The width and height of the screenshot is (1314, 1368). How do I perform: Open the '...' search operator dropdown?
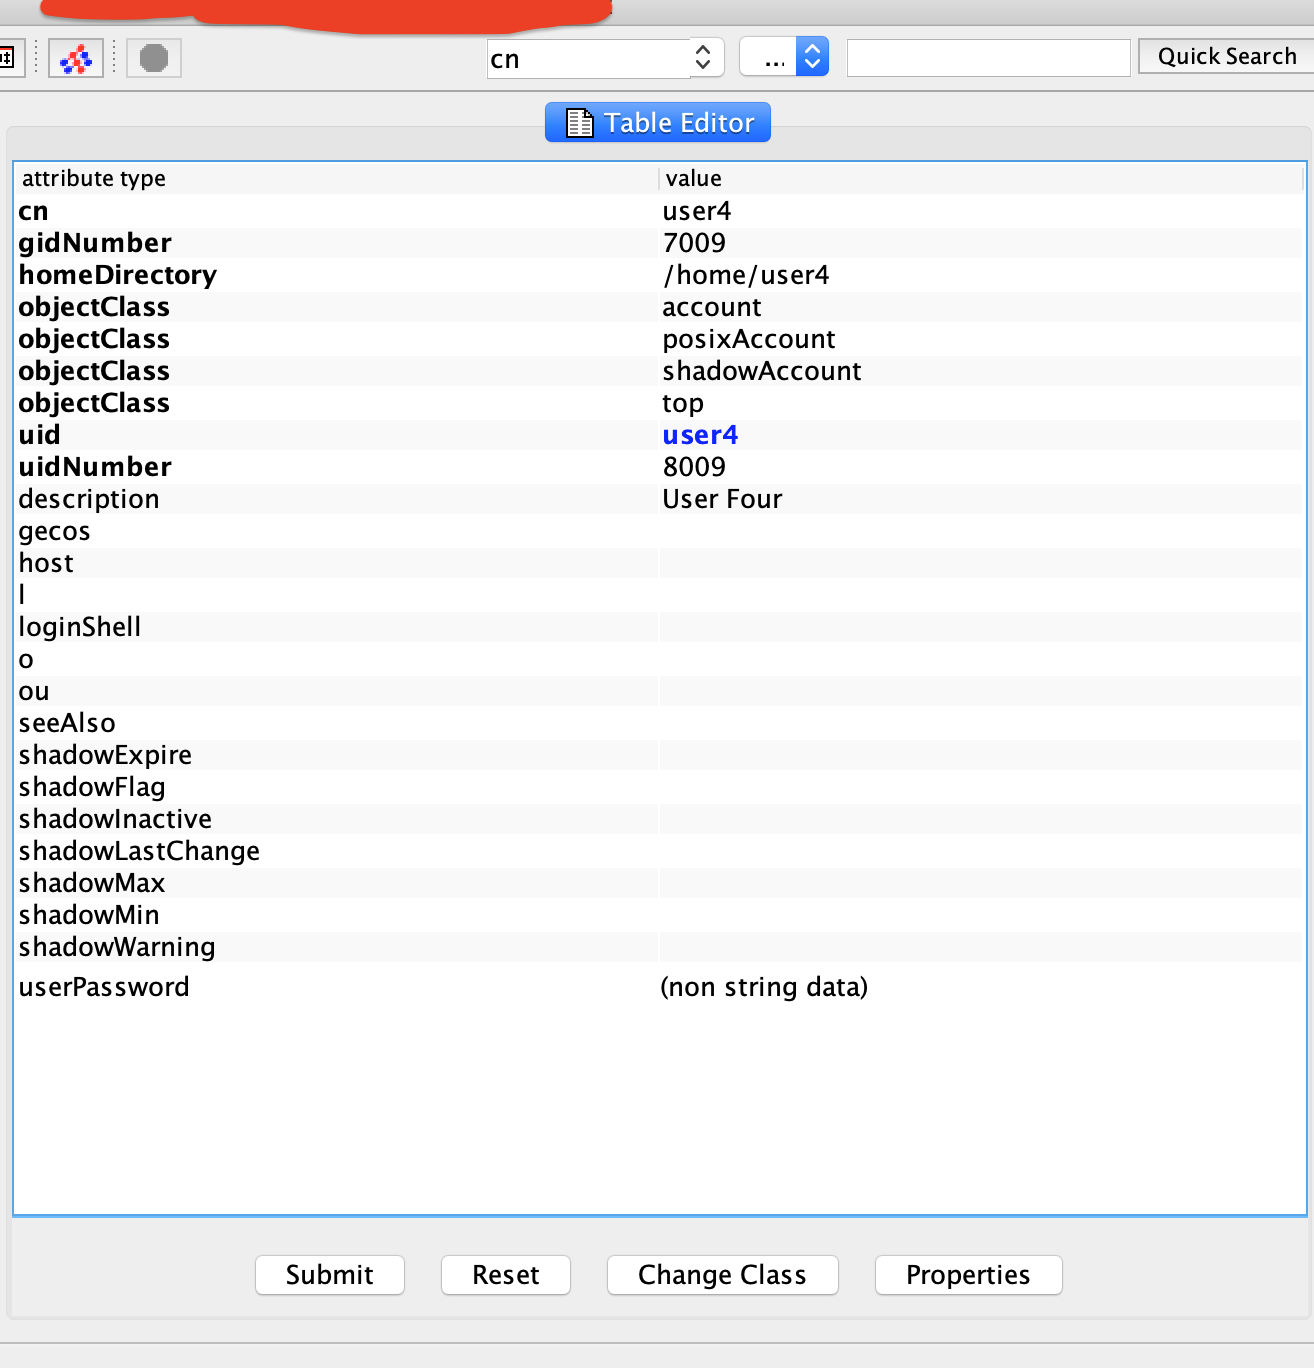pos(784,58)
